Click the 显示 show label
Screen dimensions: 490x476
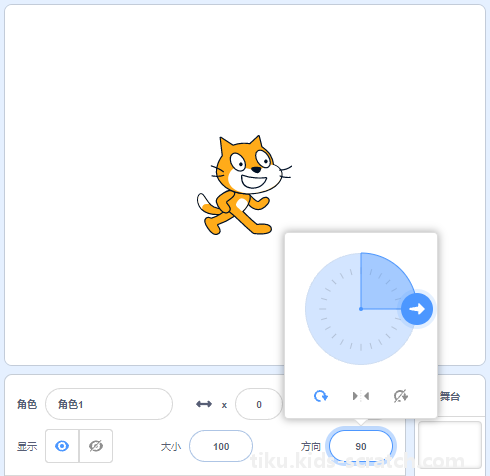point(27,446)
